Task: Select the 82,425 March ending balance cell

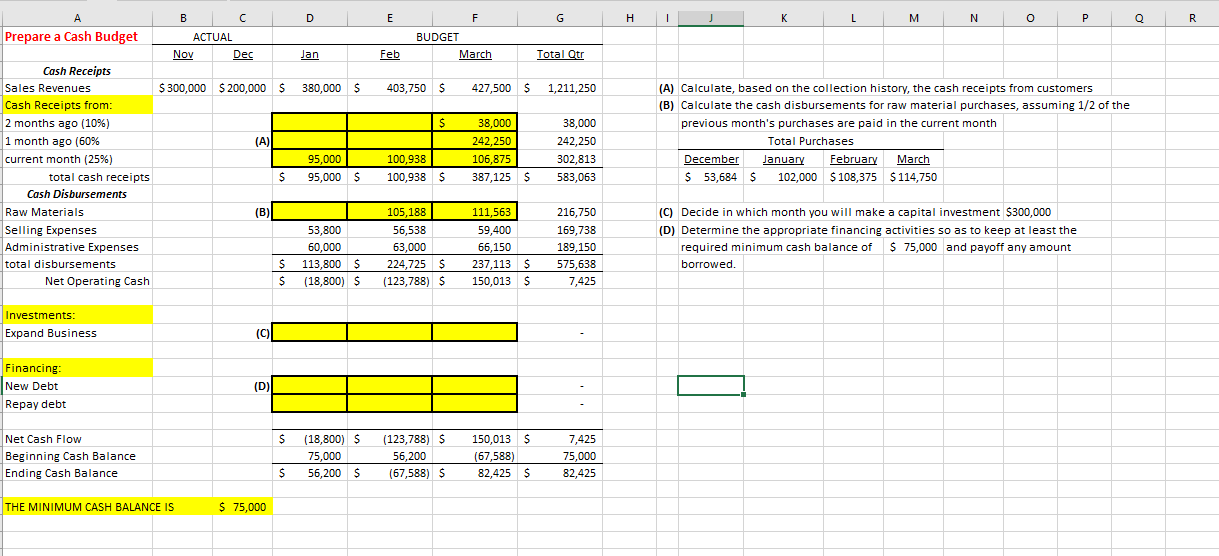Action: point(475,473)
